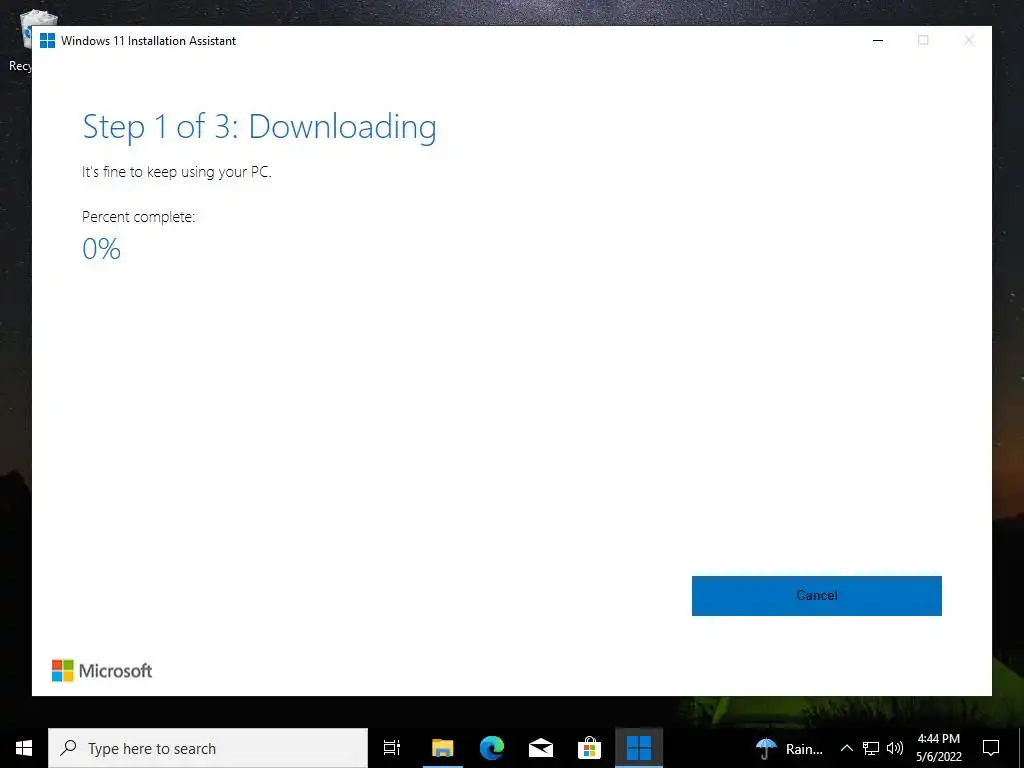Open the clock showing 4:44 PM
This screenshot has height=768, width=1024.
[938, 748]
